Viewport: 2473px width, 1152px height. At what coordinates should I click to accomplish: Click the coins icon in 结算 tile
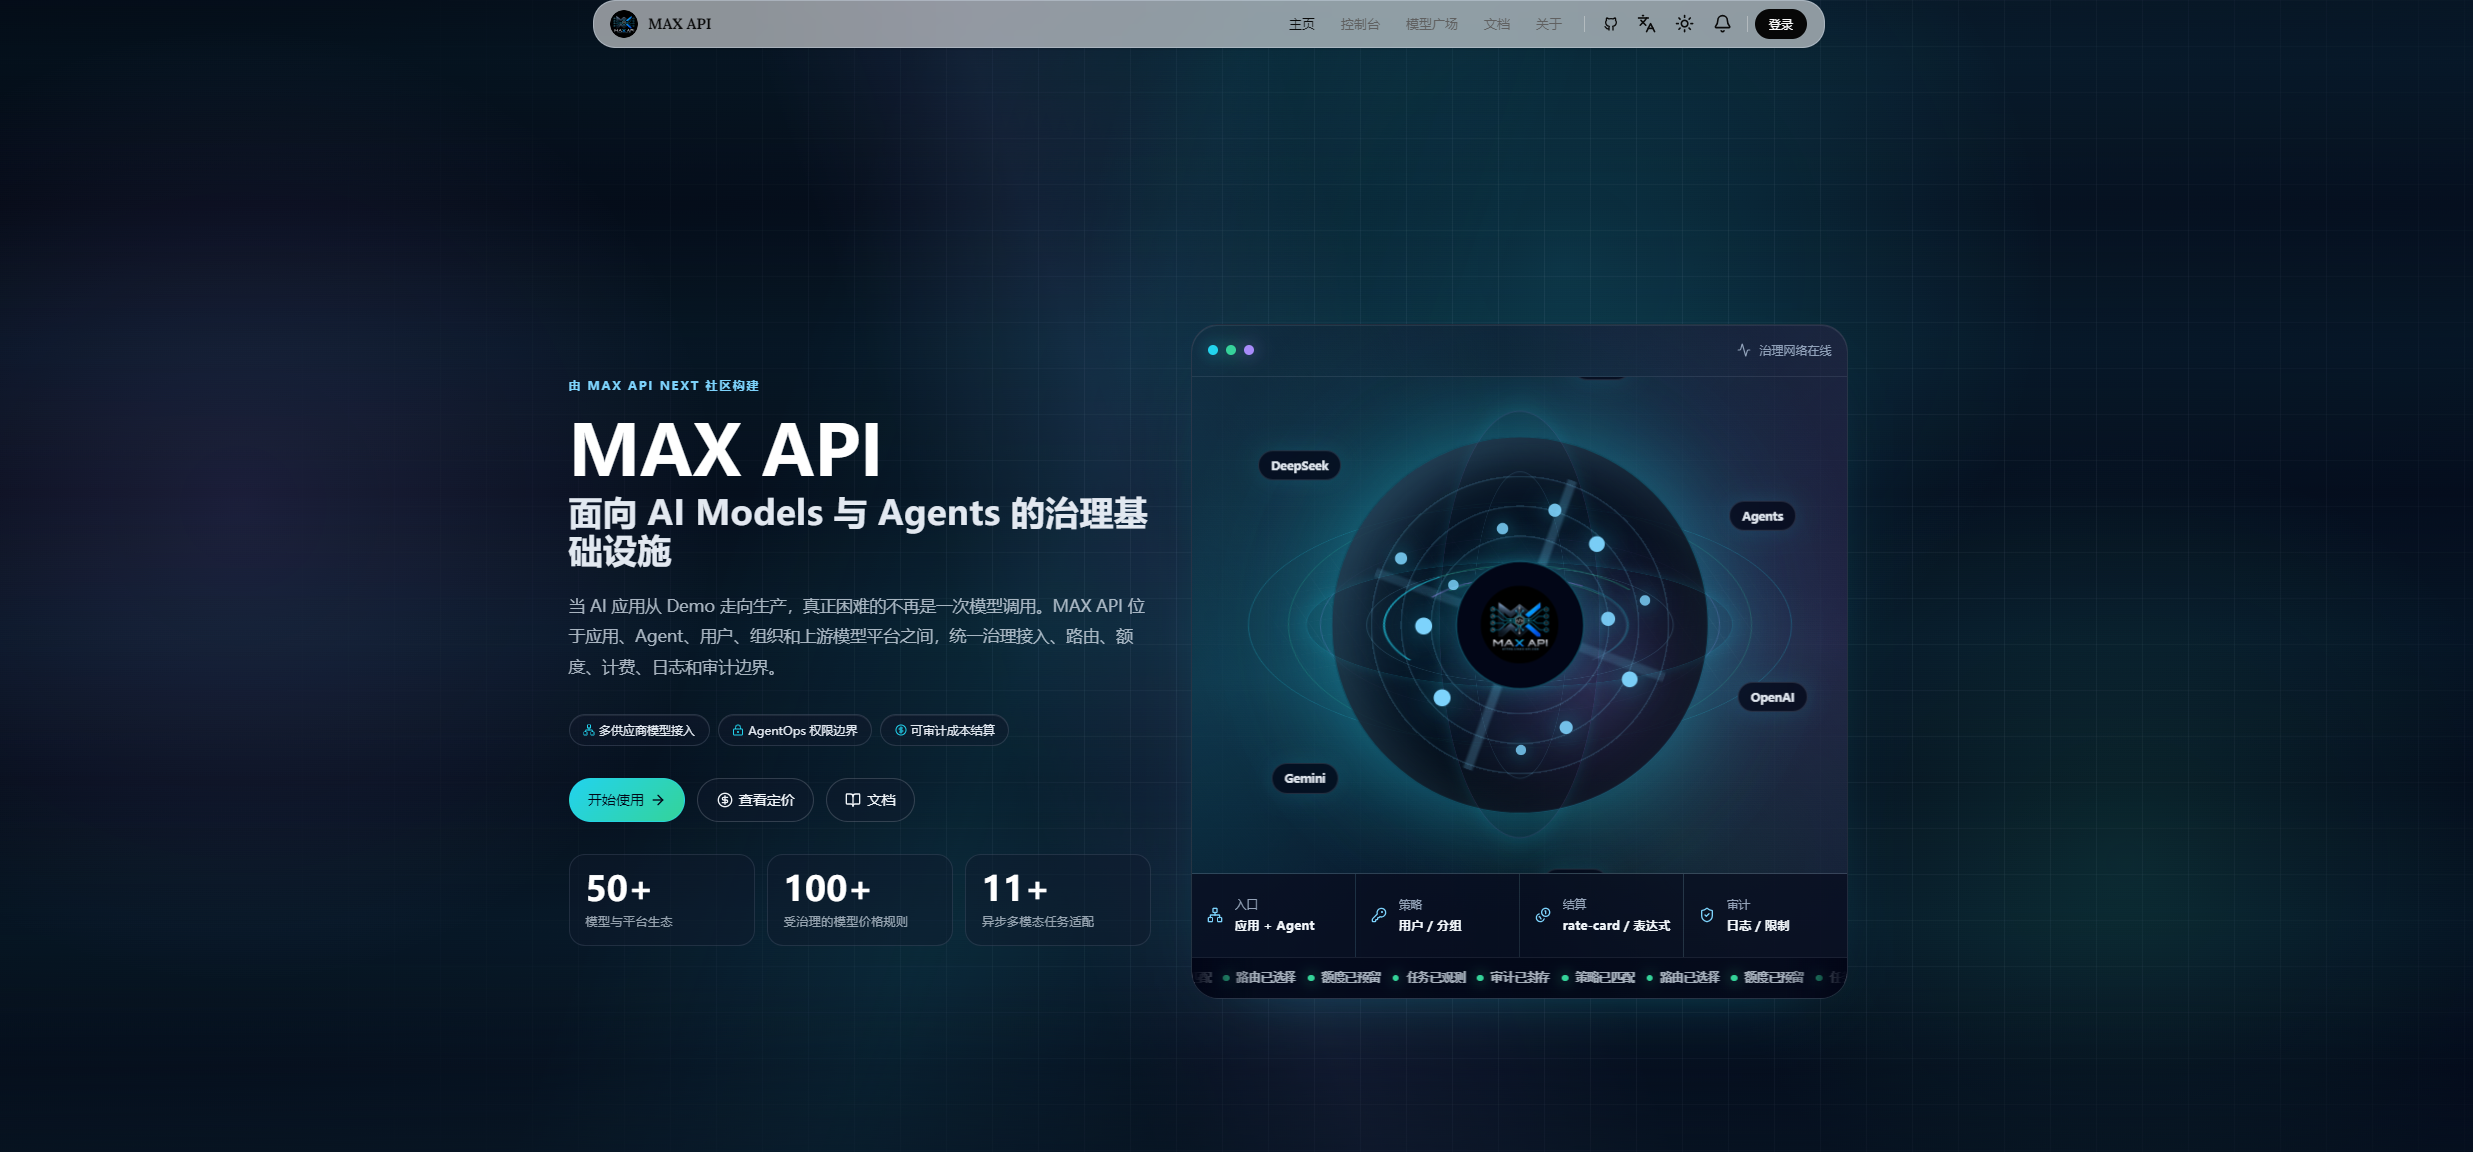click(x=1543, y=915)
